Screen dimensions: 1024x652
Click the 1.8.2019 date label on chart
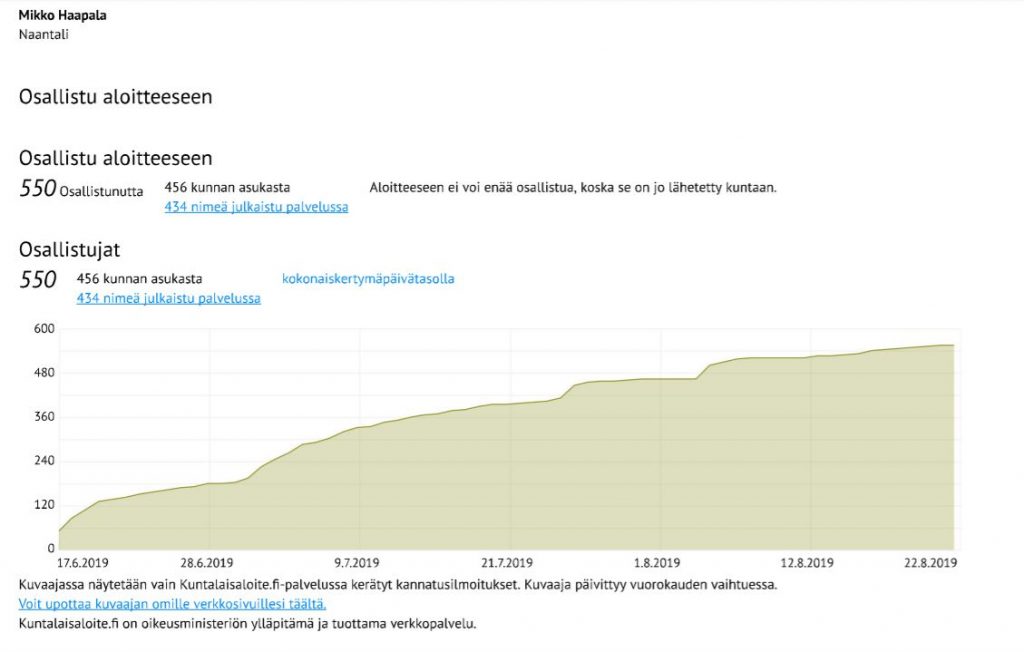tap(657, 563)
